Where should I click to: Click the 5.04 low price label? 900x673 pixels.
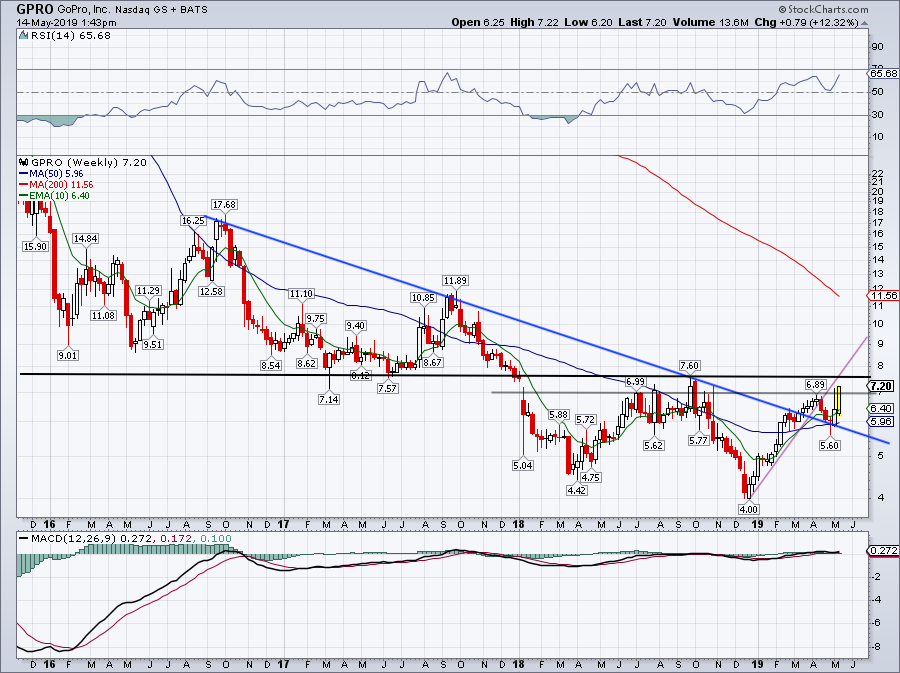[x=523, y=465]
